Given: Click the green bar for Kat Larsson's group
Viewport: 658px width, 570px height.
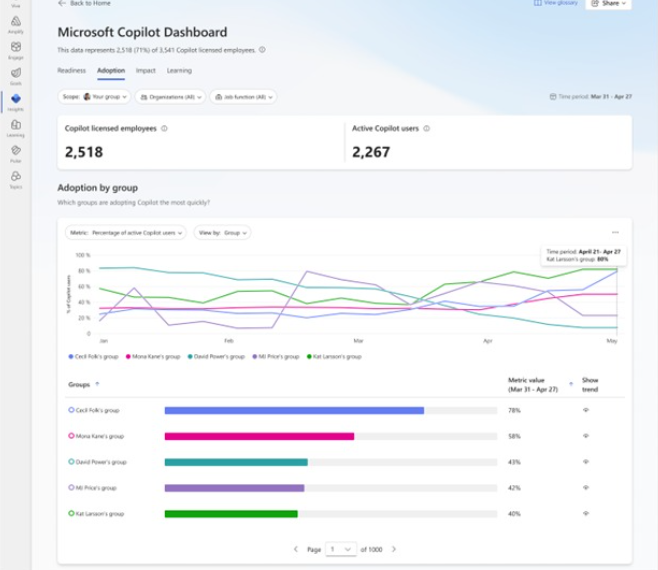Looking at the screenshot, I should [231, 514].
